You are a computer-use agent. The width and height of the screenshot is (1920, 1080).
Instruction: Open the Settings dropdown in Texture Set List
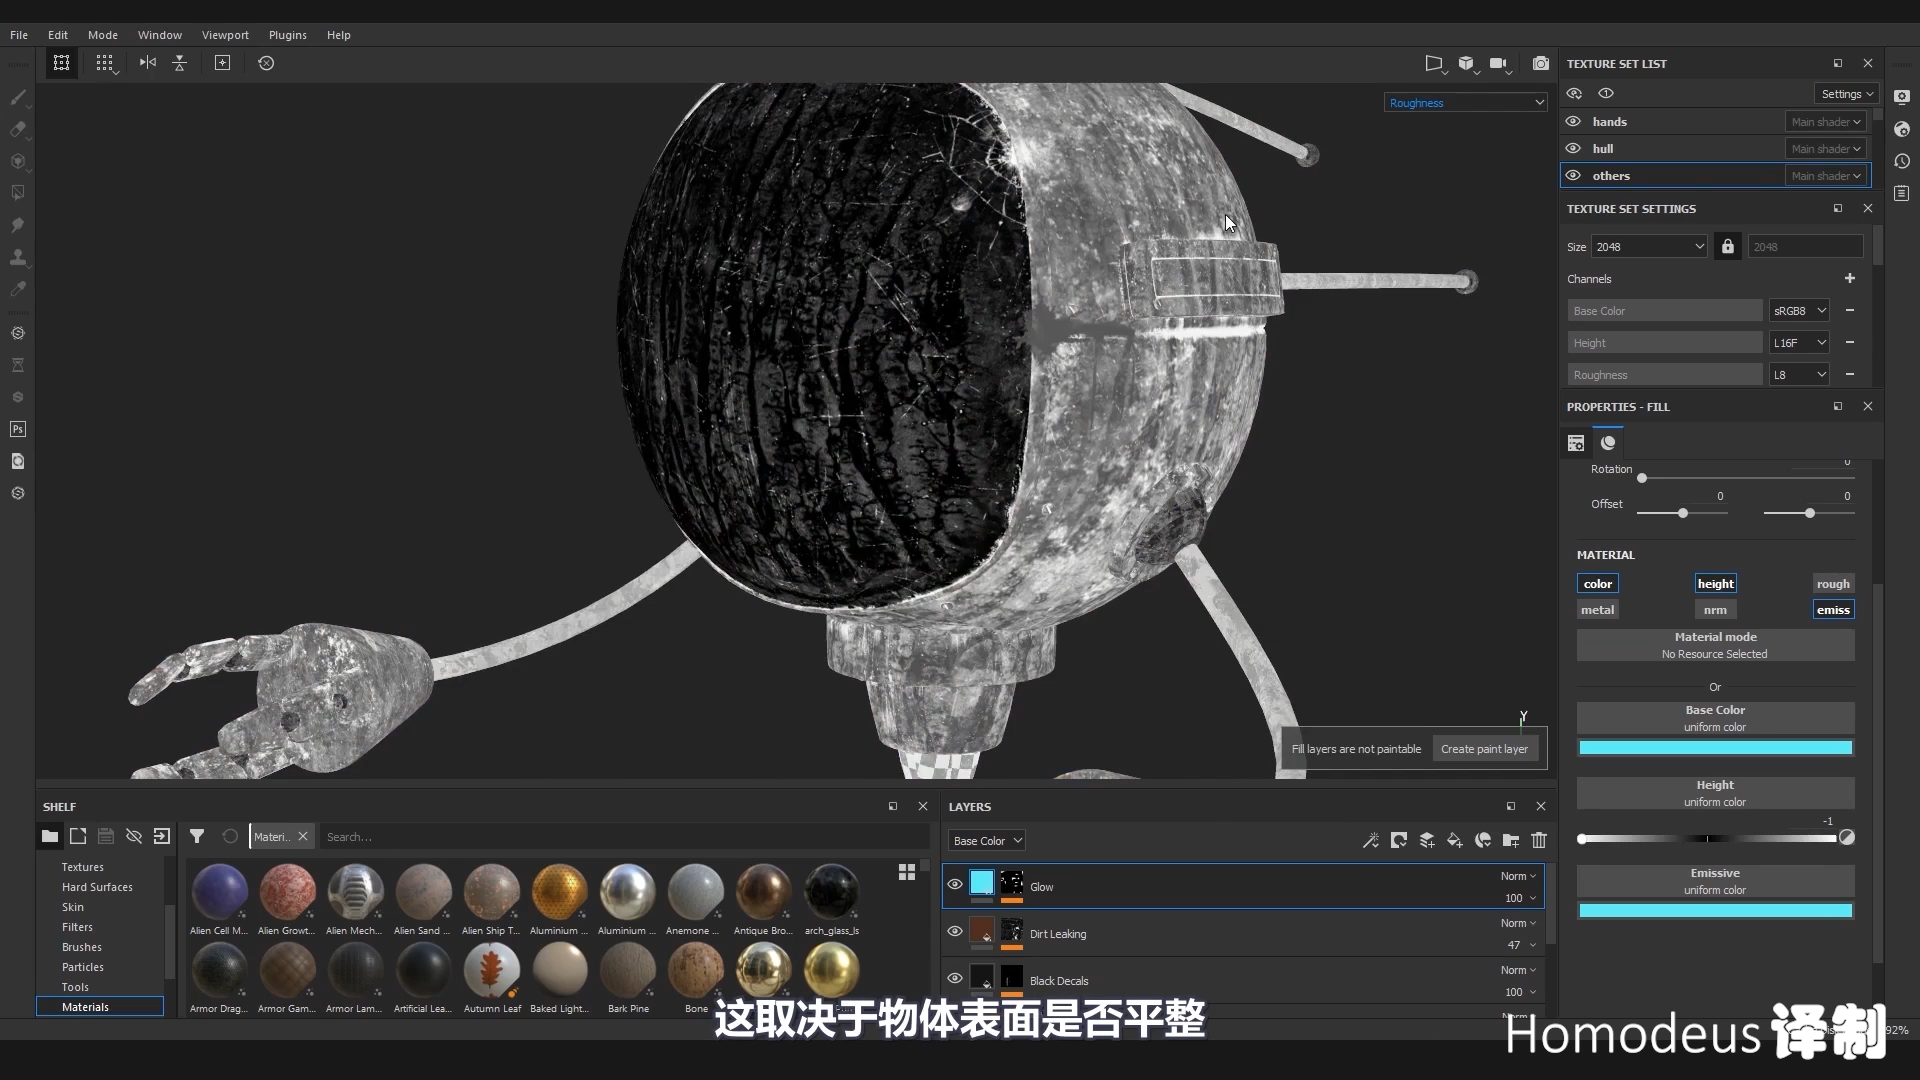click(x=1846, y=93)
